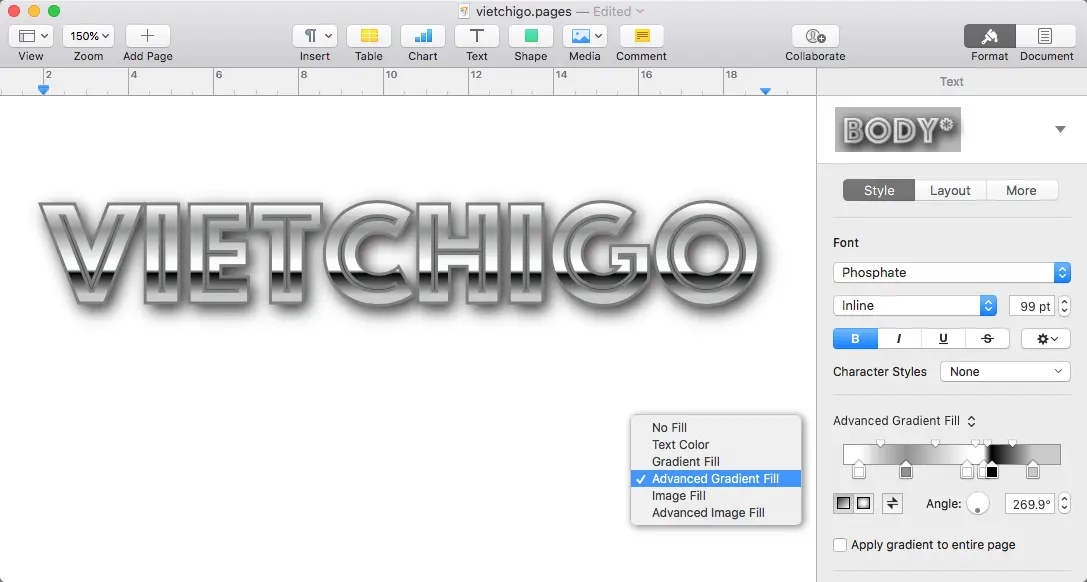1087x582 pixels.
Task: Click the Shape toolbar icon
Action: [x=531, y=36]
